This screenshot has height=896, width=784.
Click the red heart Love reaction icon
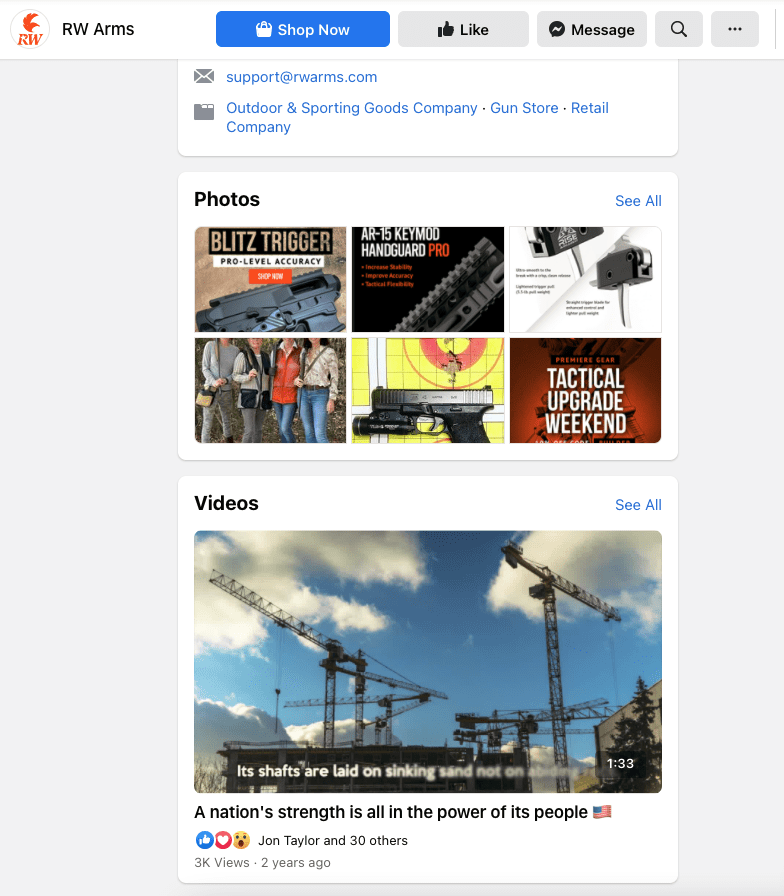[223, 840]
